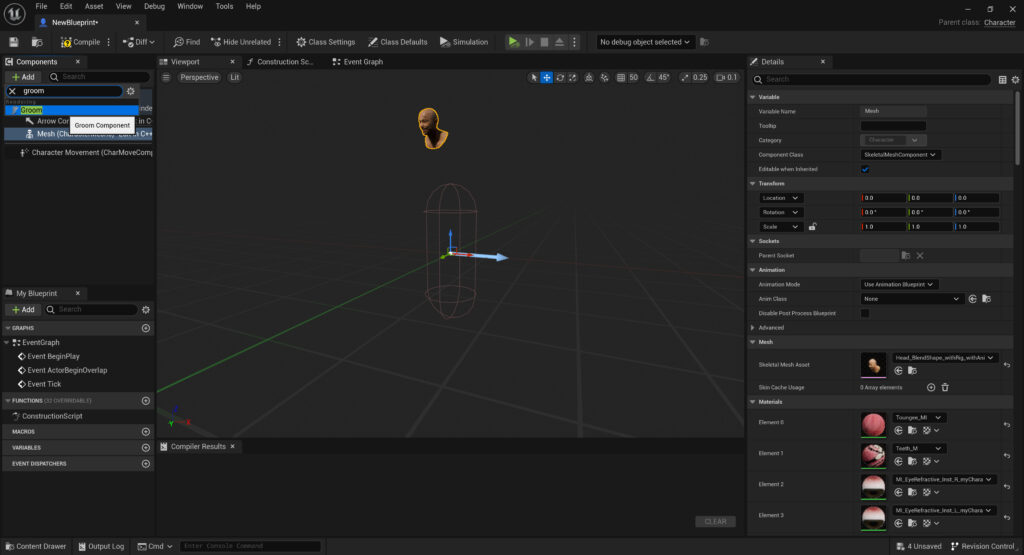Click the Save blueprint icon

[x=14, y=42]
